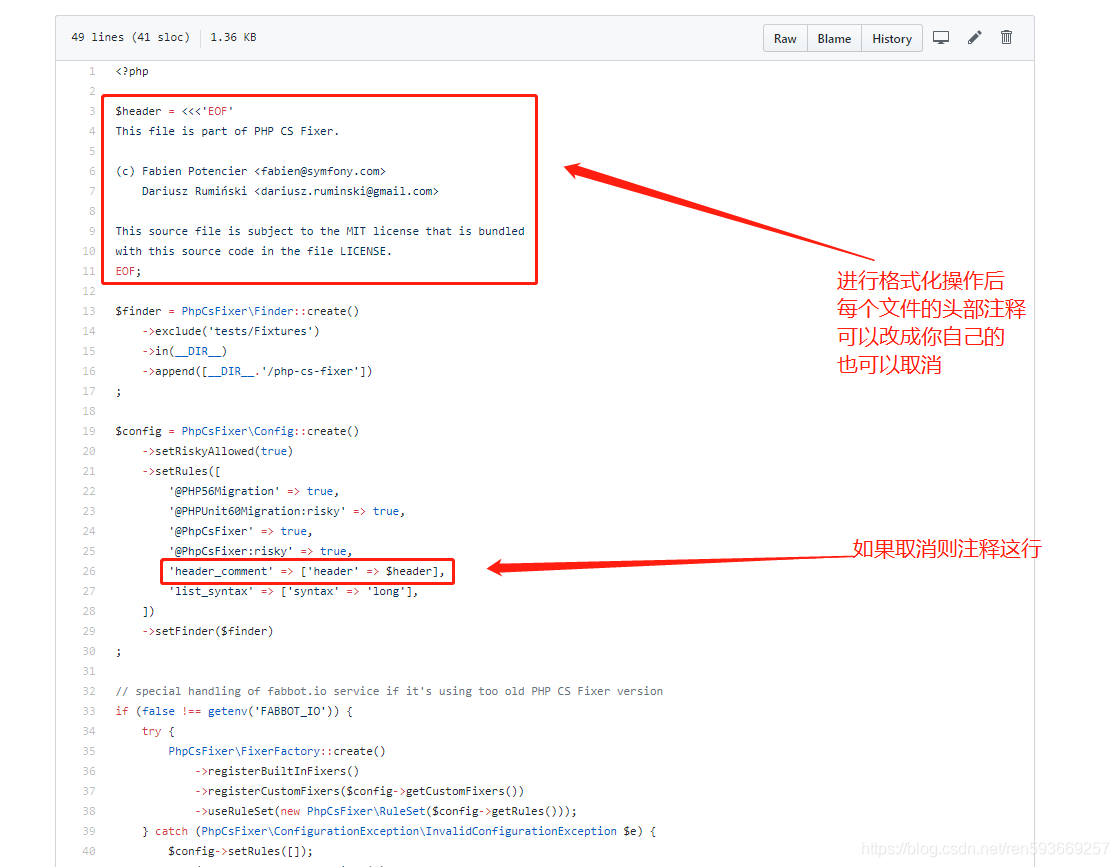The width and height of the screenshot is (1119, 867).
Task: Click '$finder = PhpCsFixer\Finder::create()' line
Action: click(x=237, y=311)
